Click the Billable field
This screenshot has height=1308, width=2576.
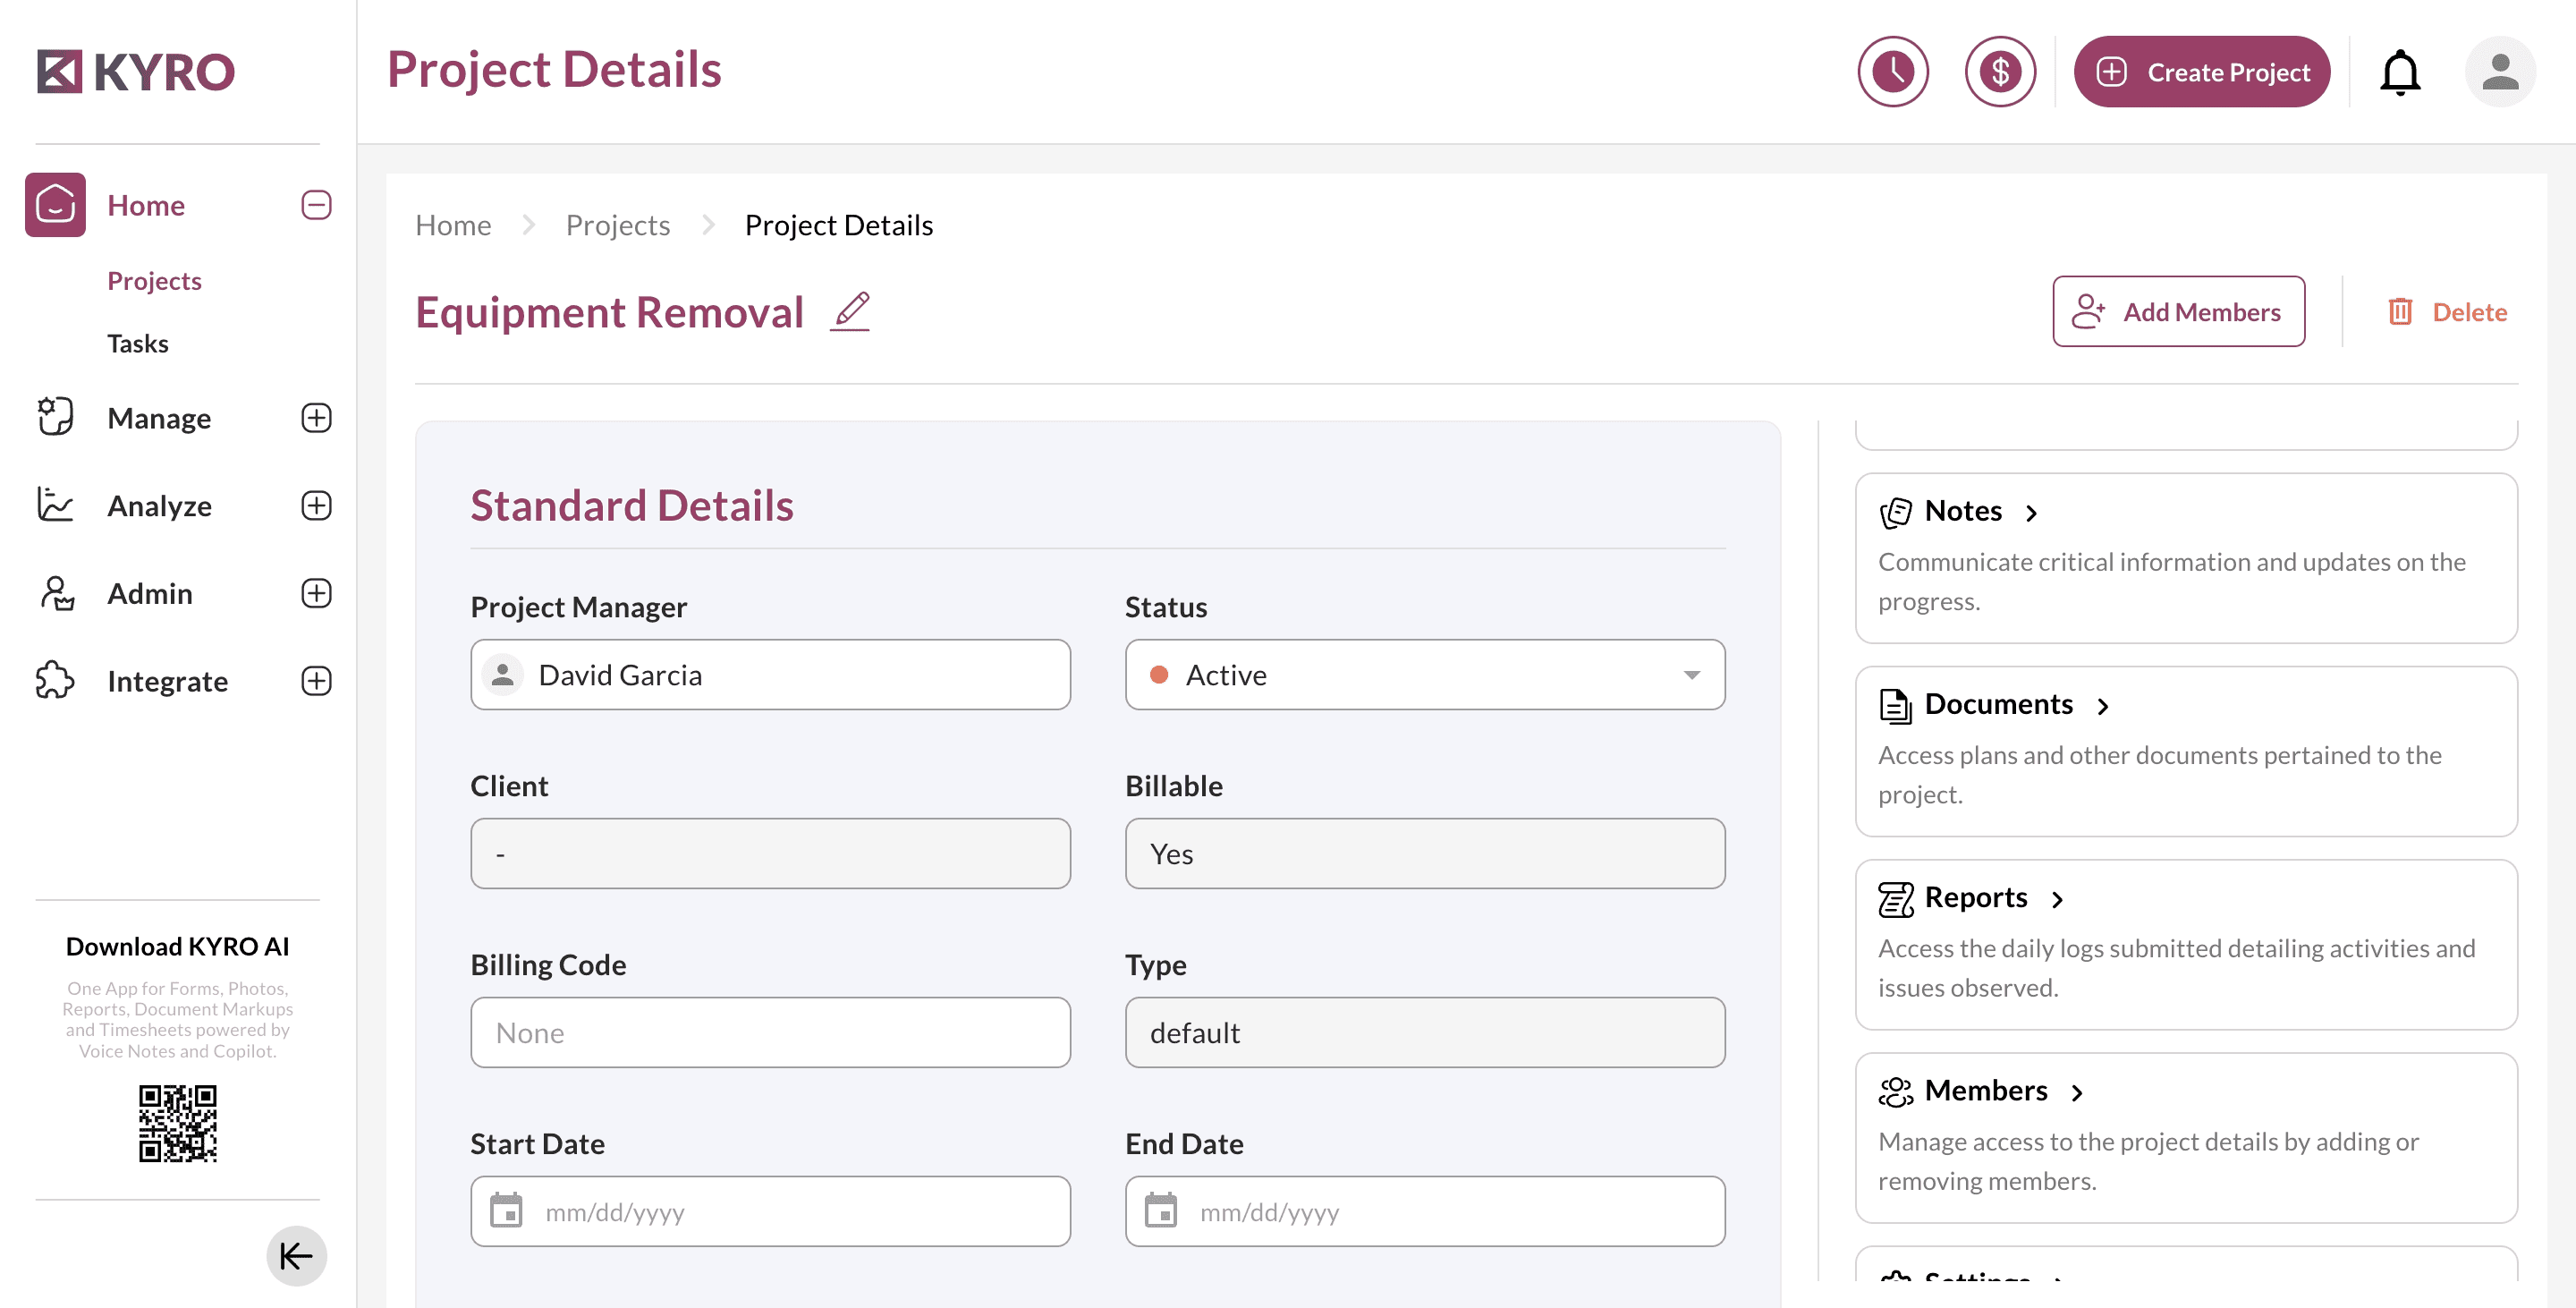click(1425, 853)
